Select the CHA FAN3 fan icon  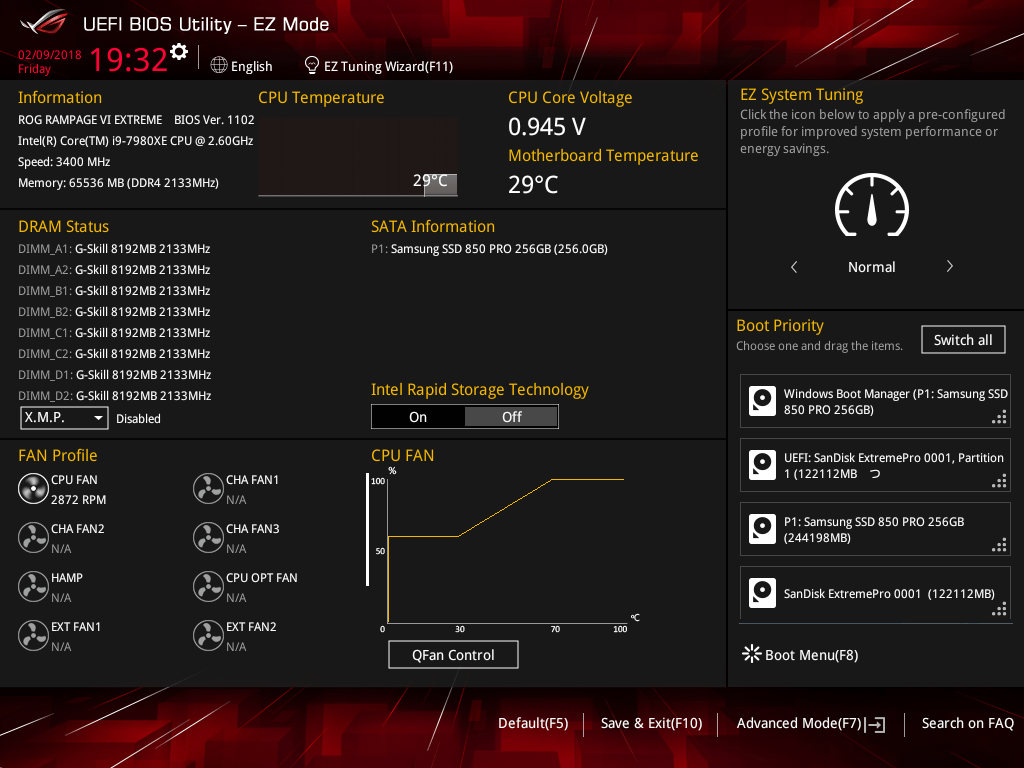pyautogui.click(x=208, y=537)
